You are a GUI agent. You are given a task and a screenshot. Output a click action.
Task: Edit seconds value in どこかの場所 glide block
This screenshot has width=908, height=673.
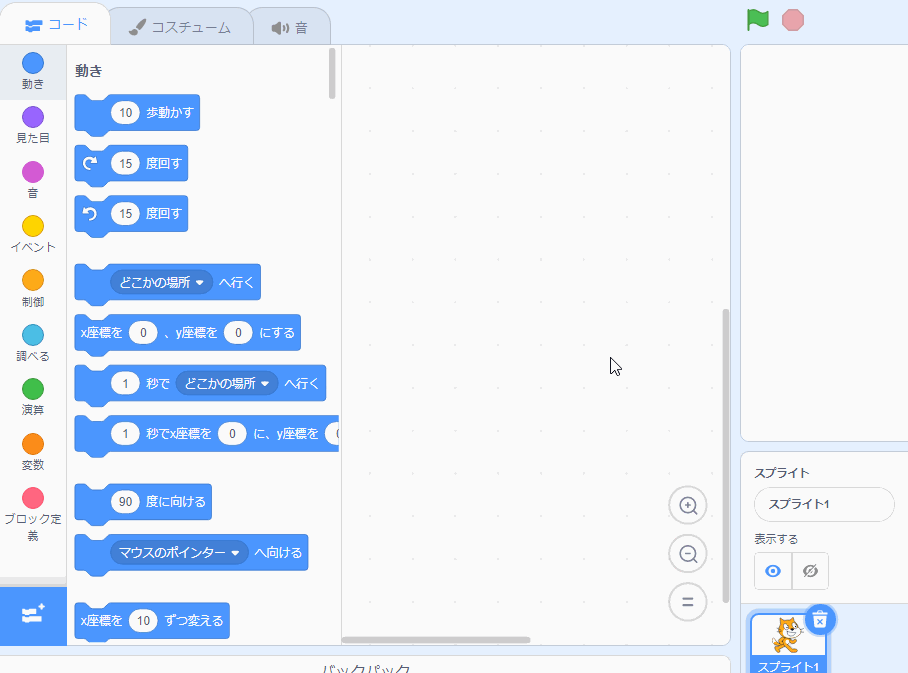pos(125,383)
